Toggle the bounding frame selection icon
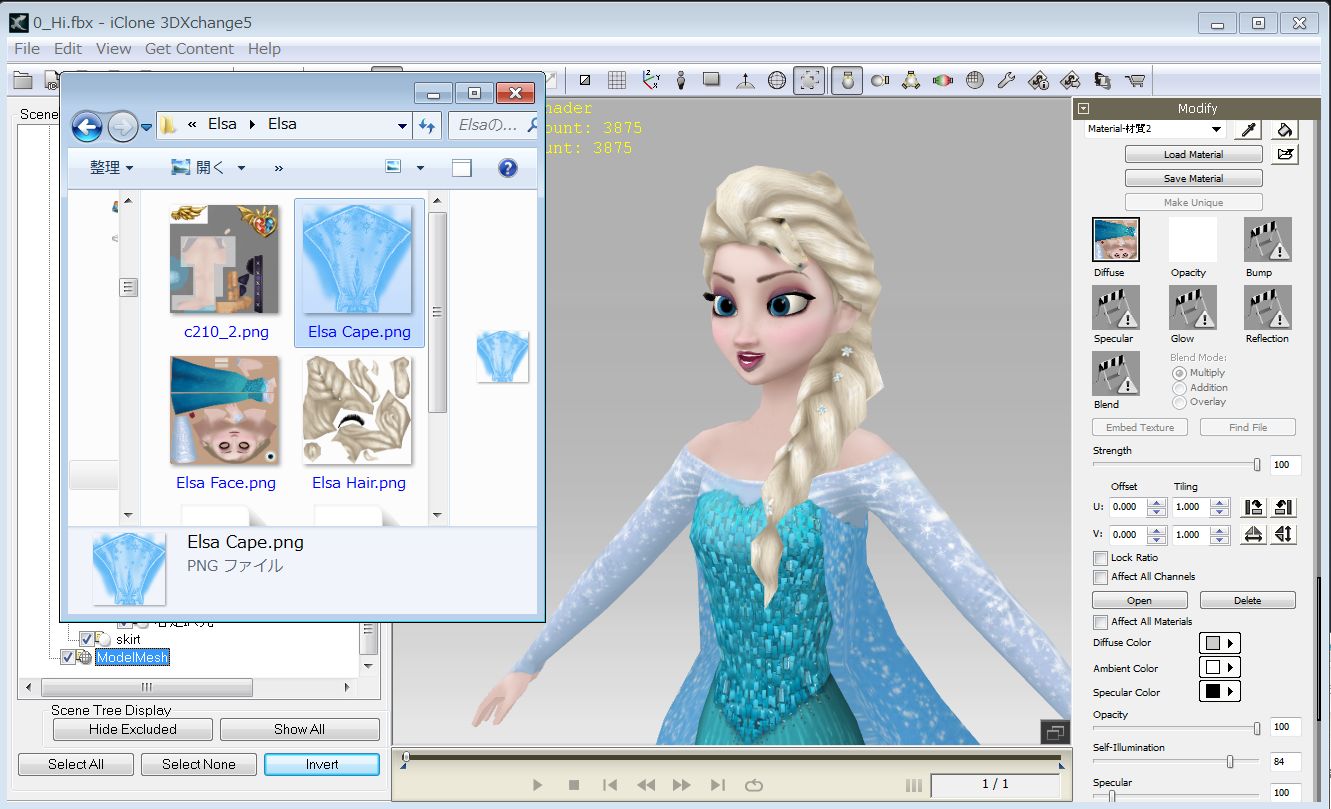Image resolution: width=1331 pixels, height=809 pixels. pyautogui.click(x=809, y=81)
